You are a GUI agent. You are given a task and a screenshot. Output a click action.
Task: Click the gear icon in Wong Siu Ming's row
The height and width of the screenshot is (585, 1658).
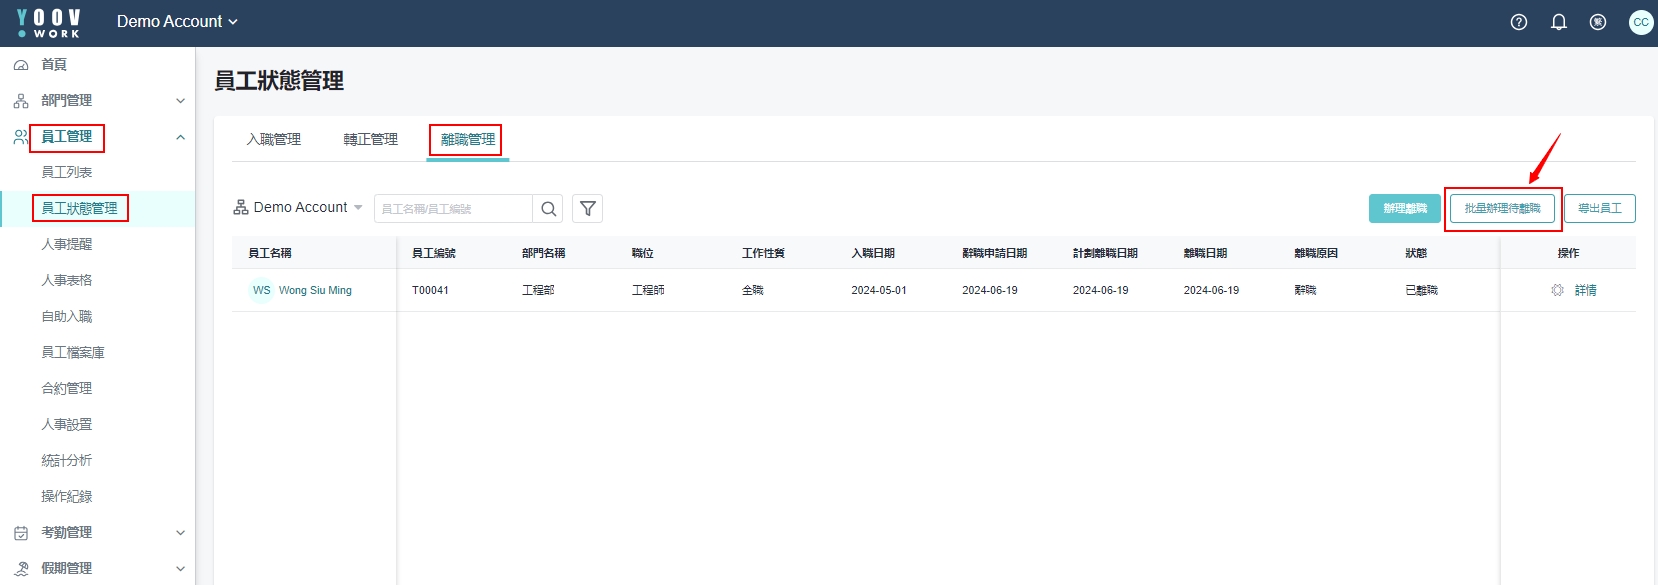point(1557,290)
